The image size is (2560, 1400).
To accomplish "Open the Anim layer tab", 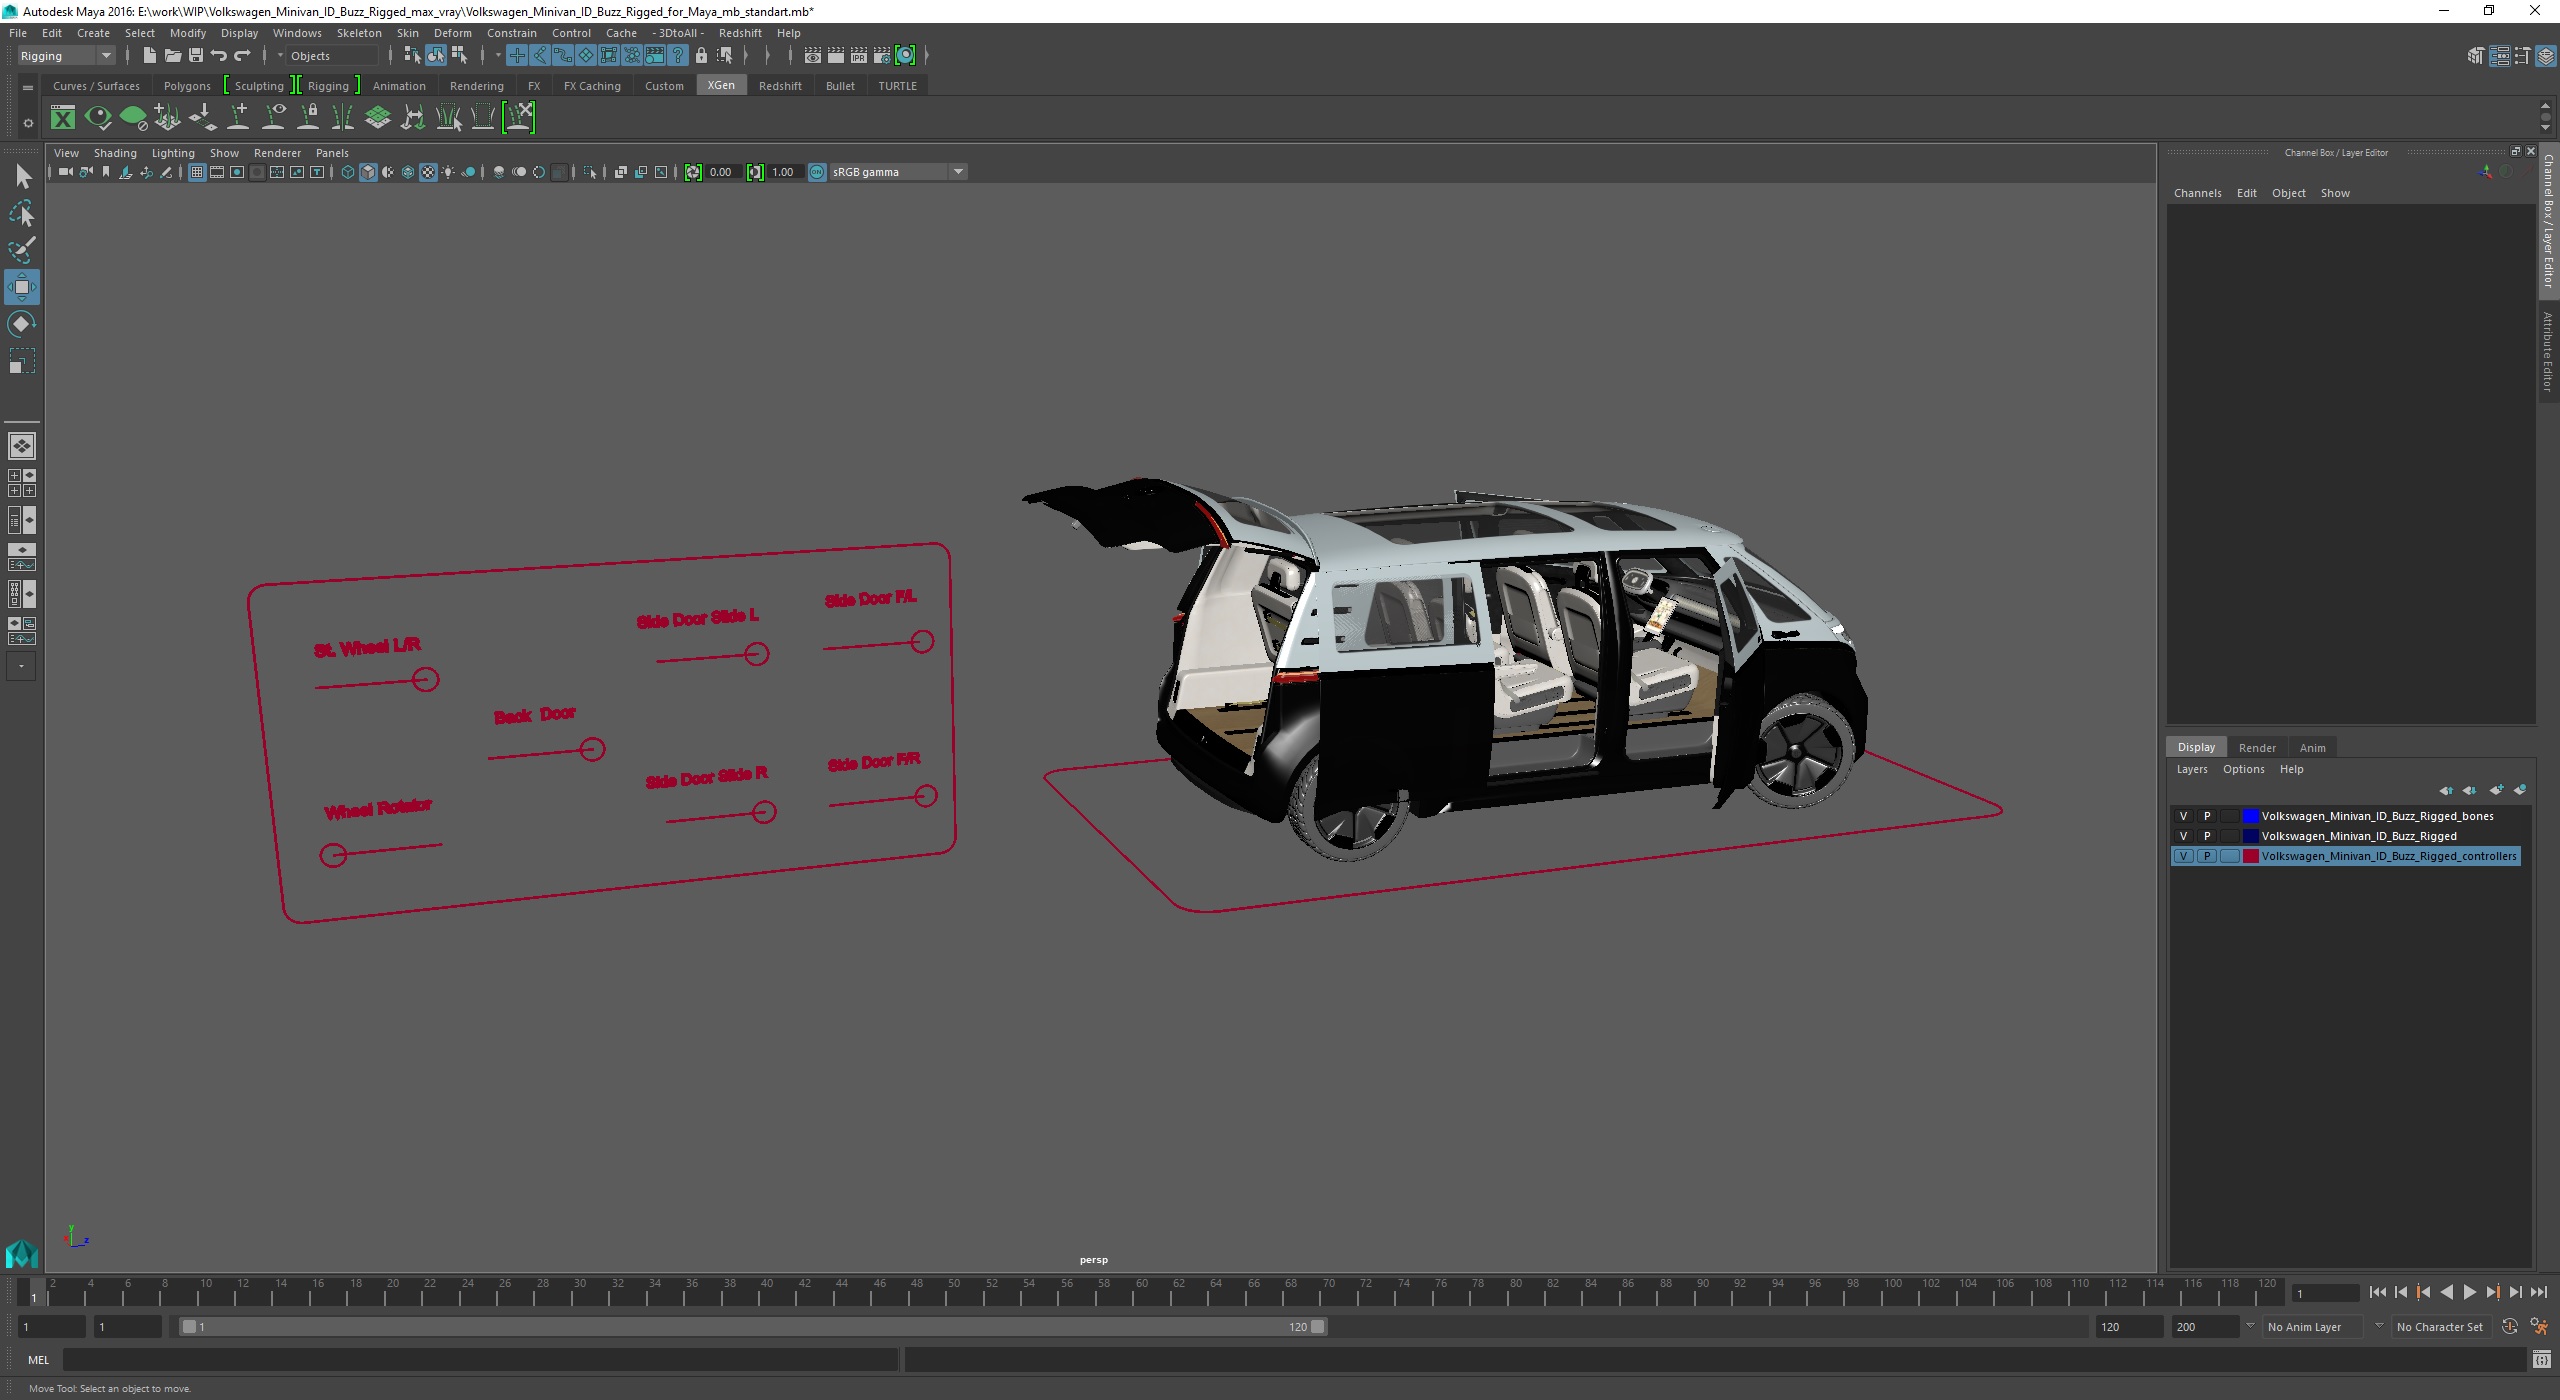I will point(2312,747).
